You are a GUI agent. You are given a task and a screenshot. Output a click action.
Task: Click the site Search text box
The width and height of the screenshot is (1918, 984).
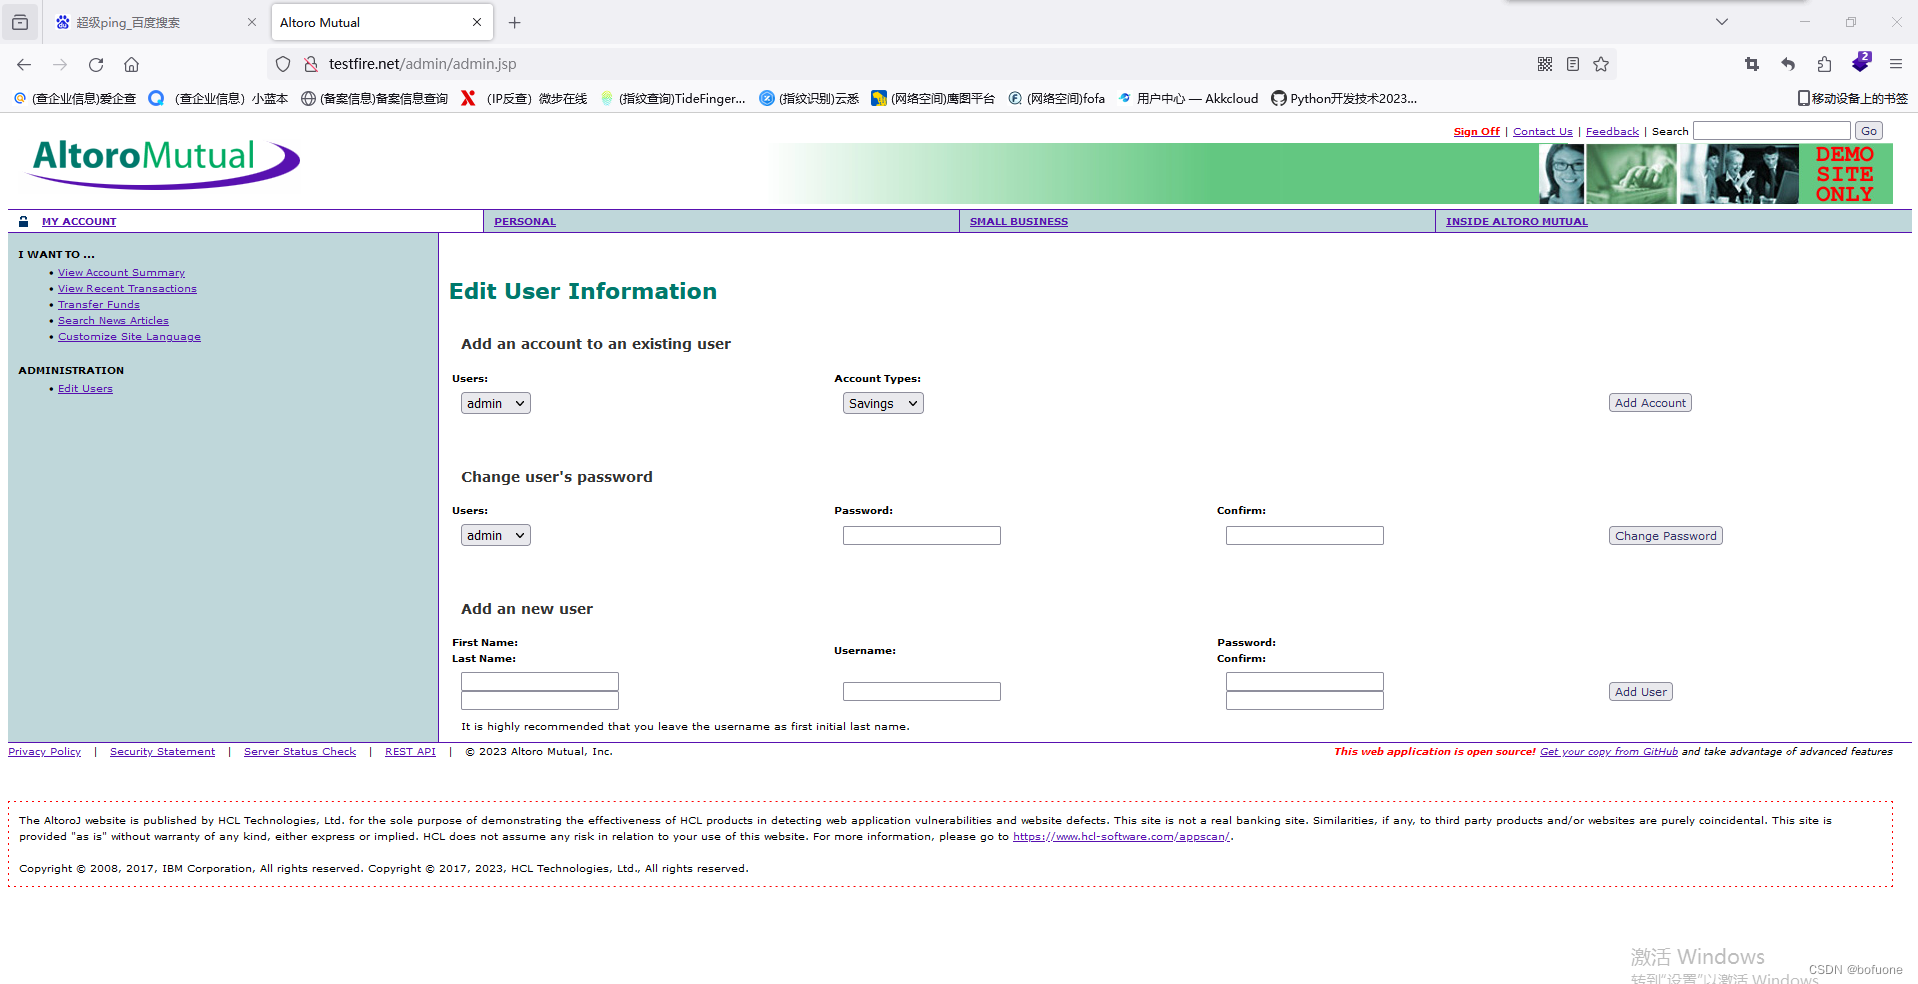click(x=1771, y=130)
